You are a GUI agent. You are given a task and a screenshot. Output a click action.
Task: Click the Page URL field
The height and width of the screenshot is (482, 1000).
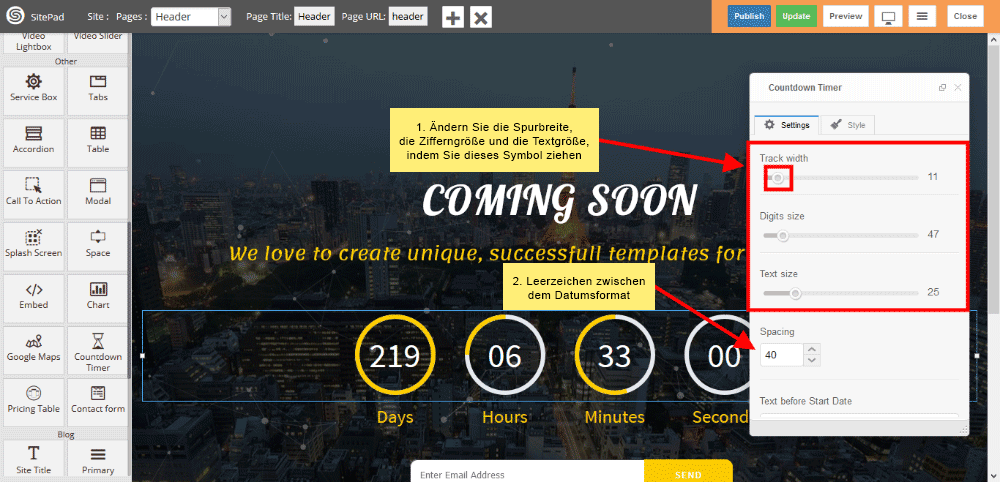click(408, 17)
